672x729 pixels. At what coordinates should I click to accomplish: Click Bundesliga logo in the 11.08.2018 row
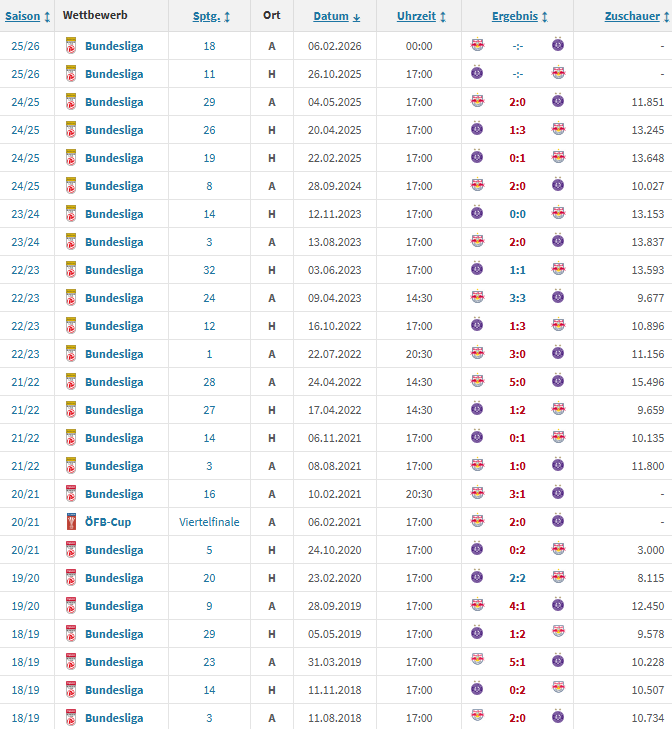[70, 718]
